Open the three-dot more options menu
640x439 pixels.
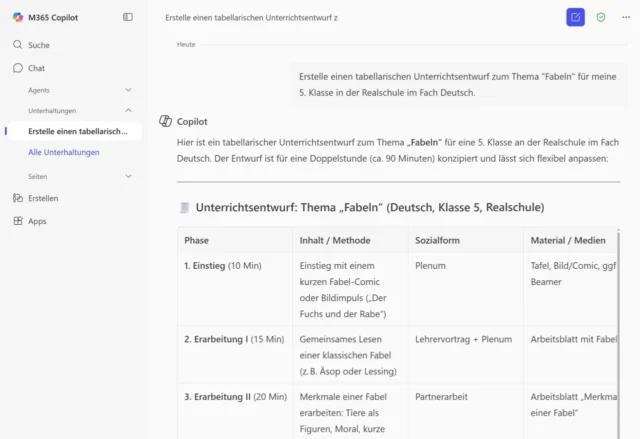pyautogui.click(x=626, y=17)
